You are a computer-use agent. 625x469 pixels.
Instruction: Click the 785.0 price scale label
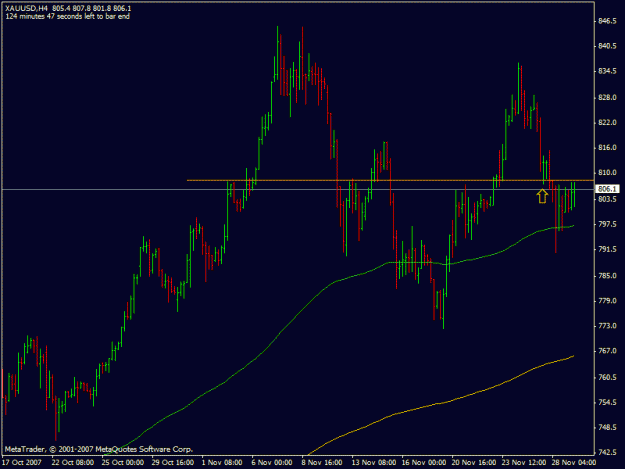pyautogui.click(x=607, y=276)
